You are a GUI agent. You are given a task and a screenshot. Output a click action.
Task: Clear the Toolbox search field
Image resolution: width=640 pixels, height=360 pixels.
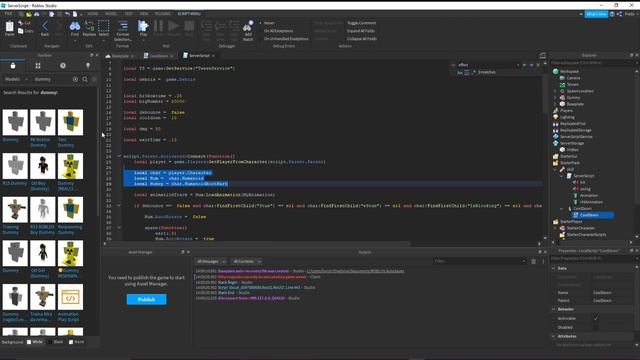click(75, 79)
